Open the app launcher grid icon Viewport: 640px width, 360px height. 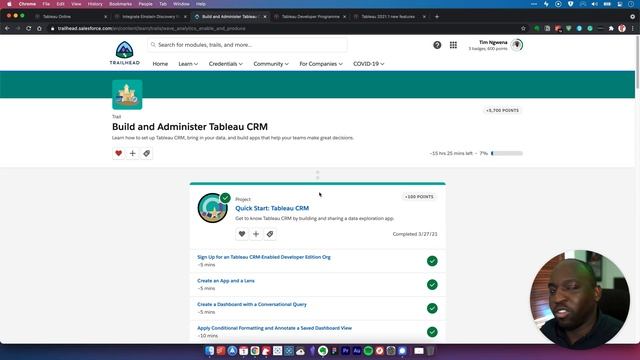click(453, 45)
